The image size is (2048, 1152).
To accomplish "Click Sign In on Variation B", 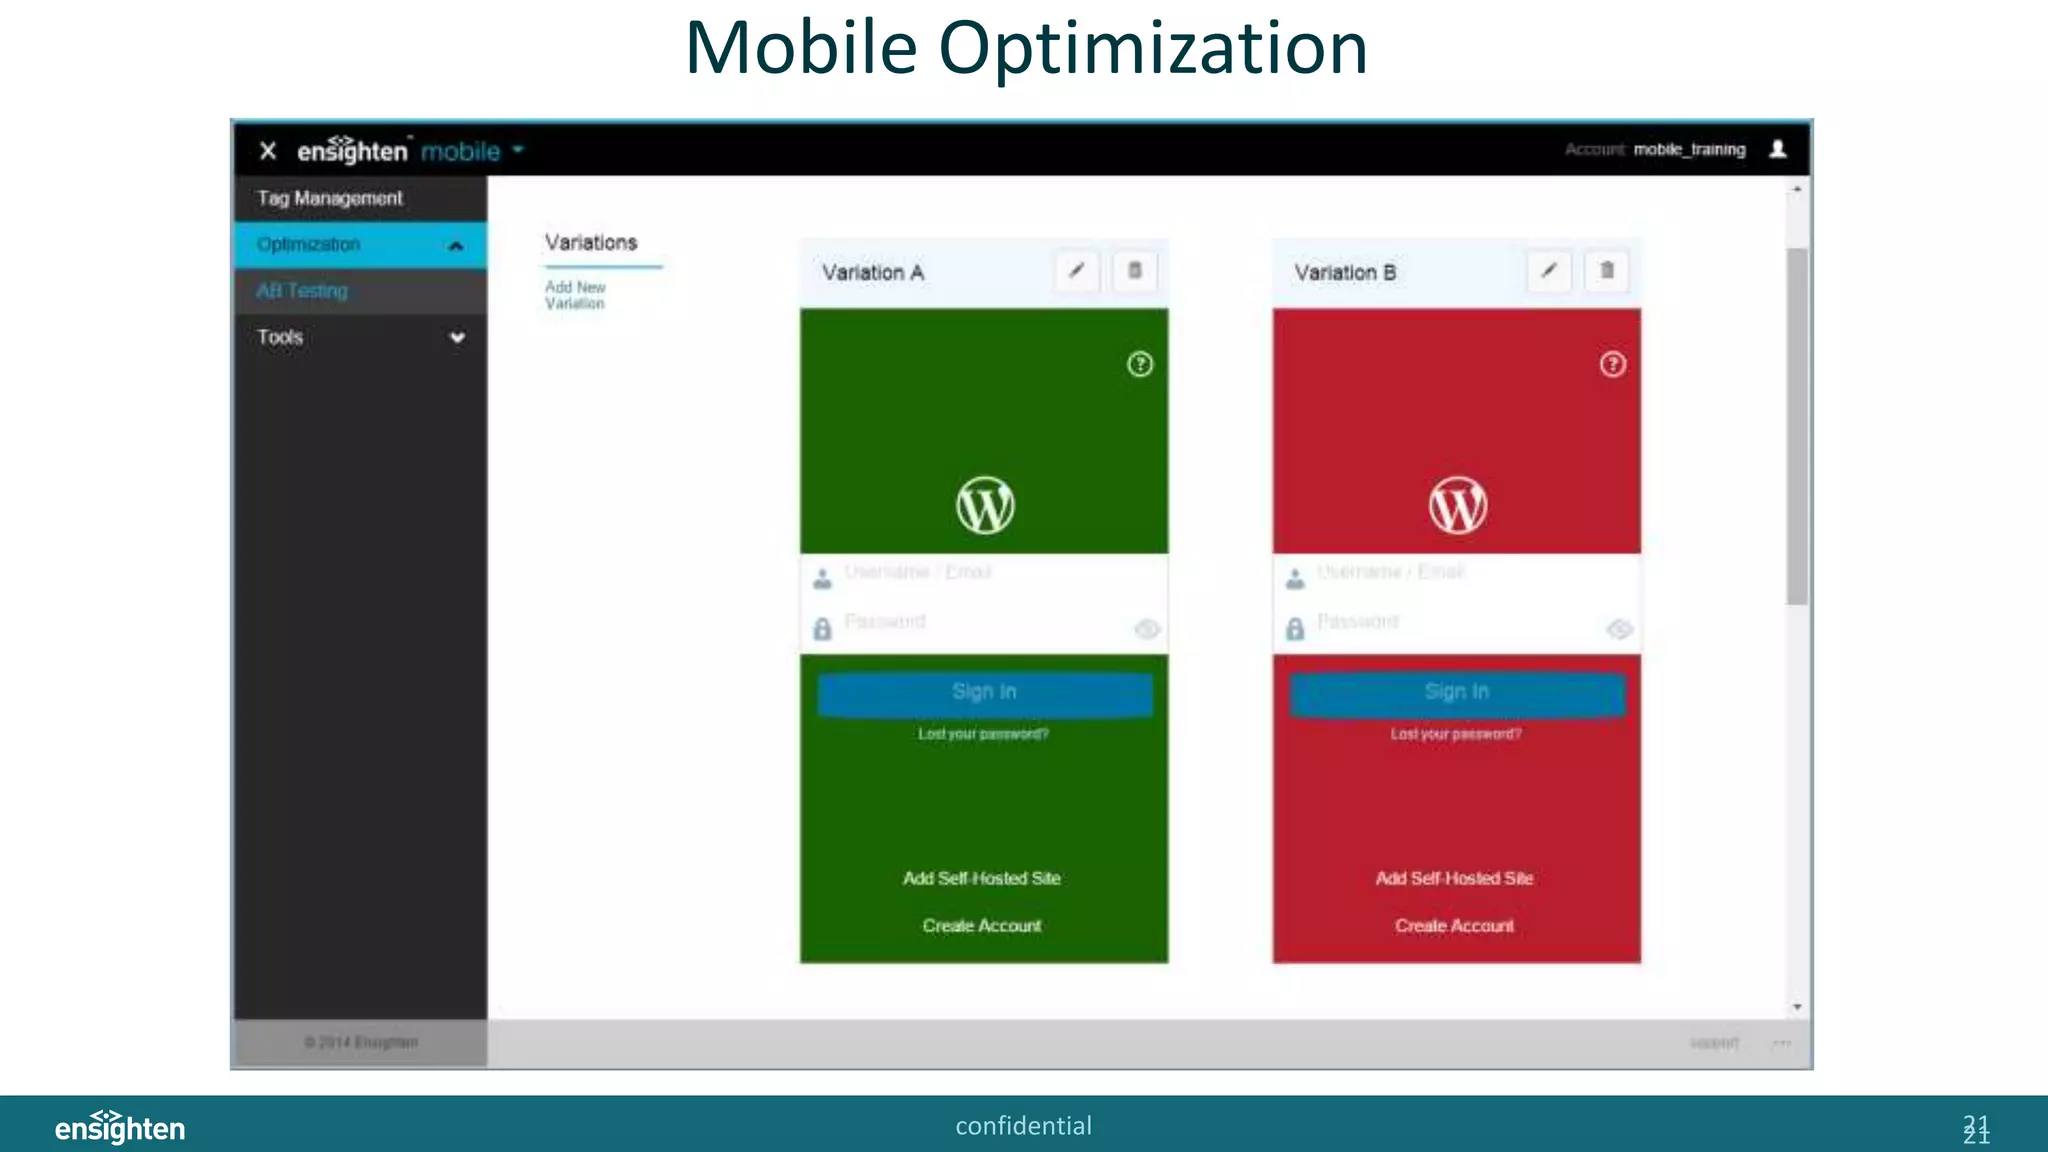I will 1457,694.
